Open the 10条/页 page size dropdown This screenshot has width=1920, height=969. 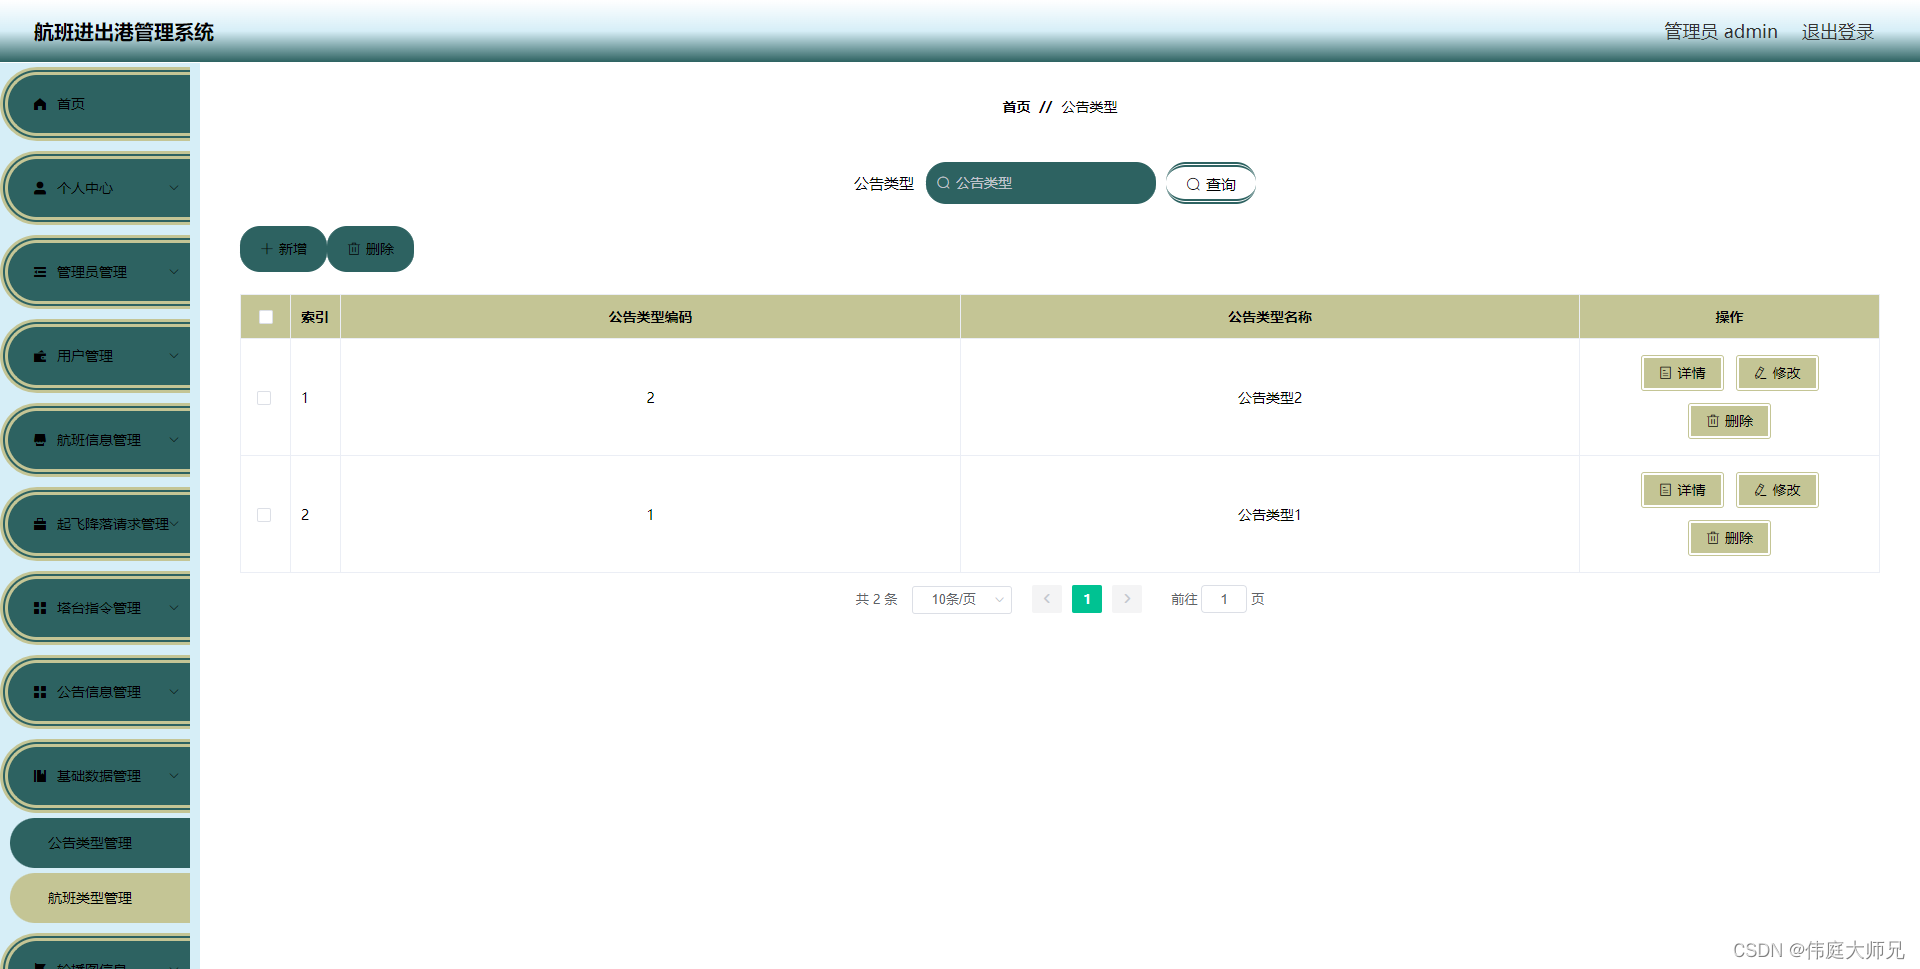click(962, 599)
